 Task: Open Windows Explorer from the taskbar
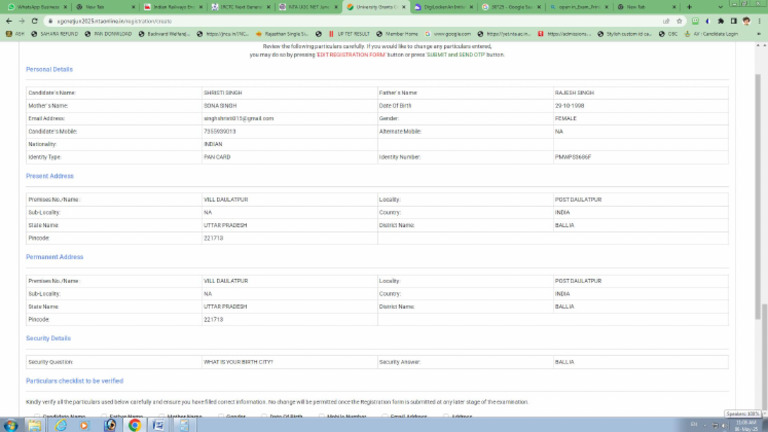coord(34,425)
